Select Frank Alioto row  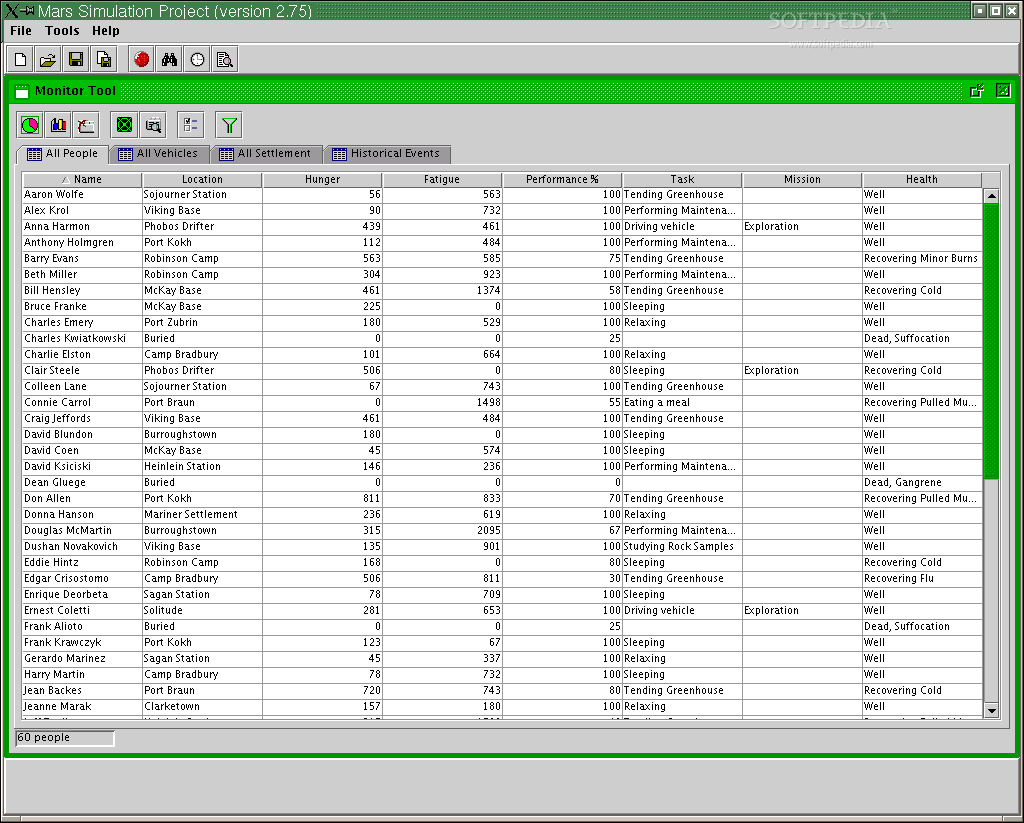[502, 626]
